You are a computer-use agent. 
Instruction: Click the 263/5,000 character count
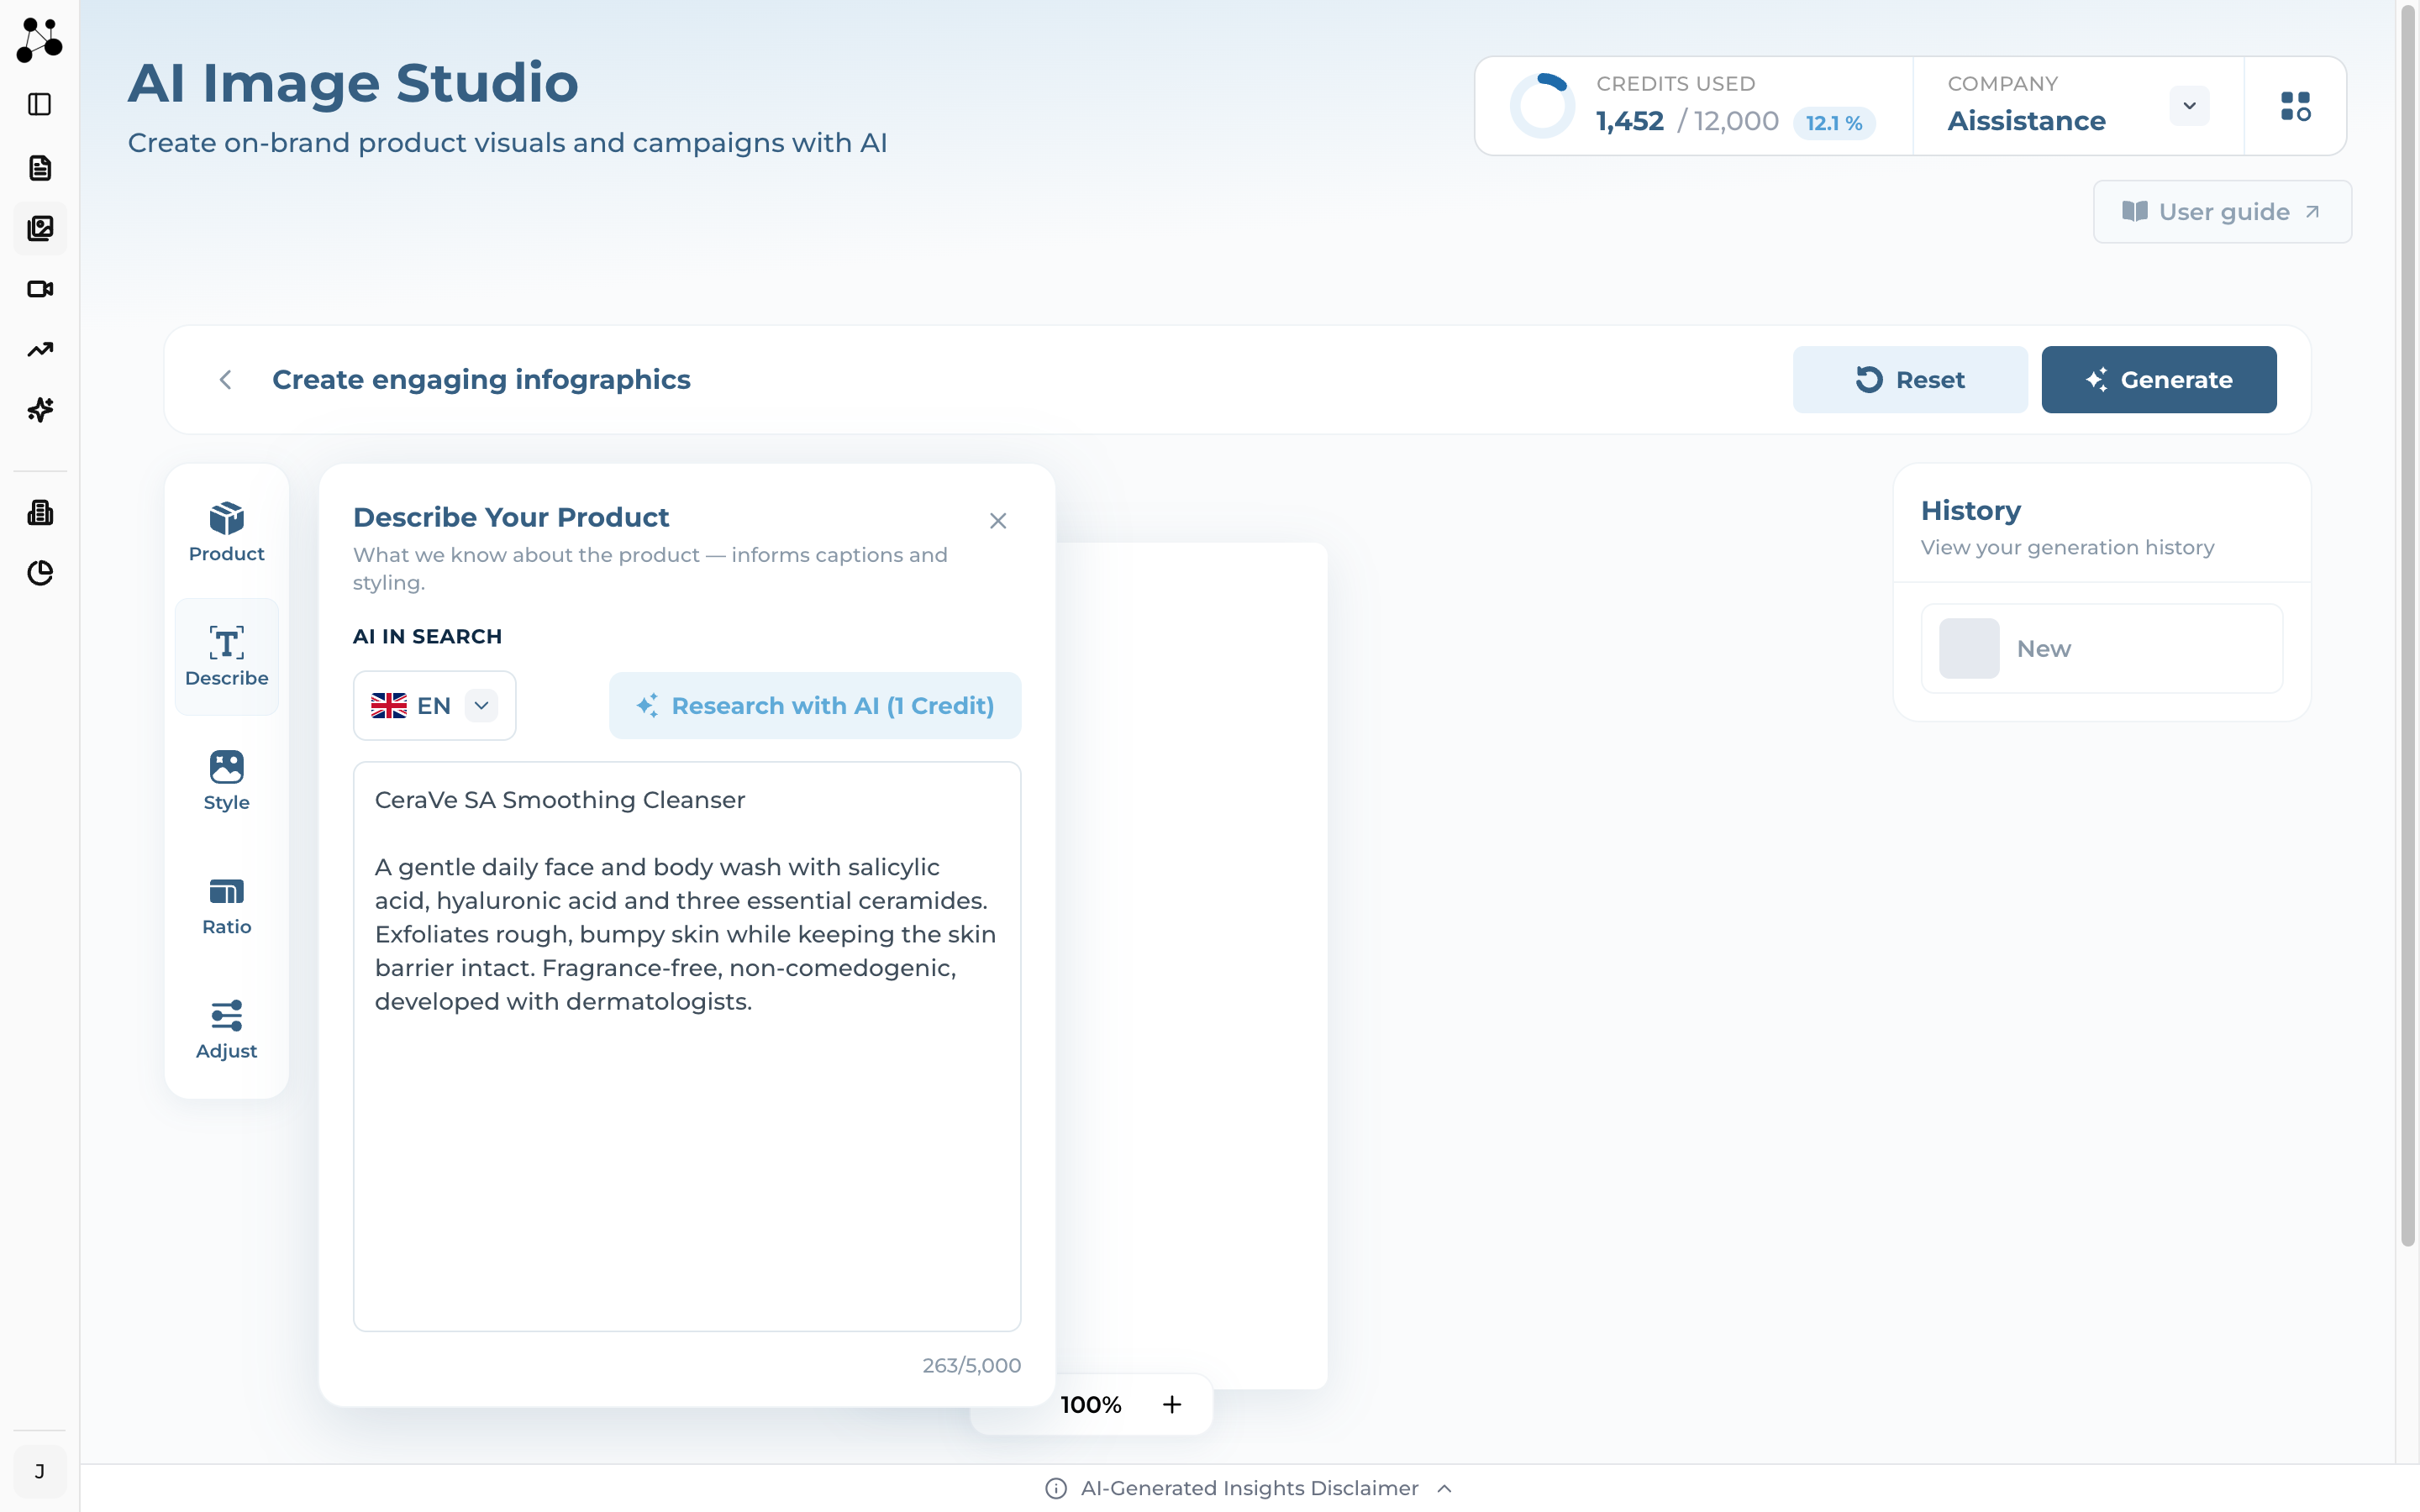pos(971,1365)
